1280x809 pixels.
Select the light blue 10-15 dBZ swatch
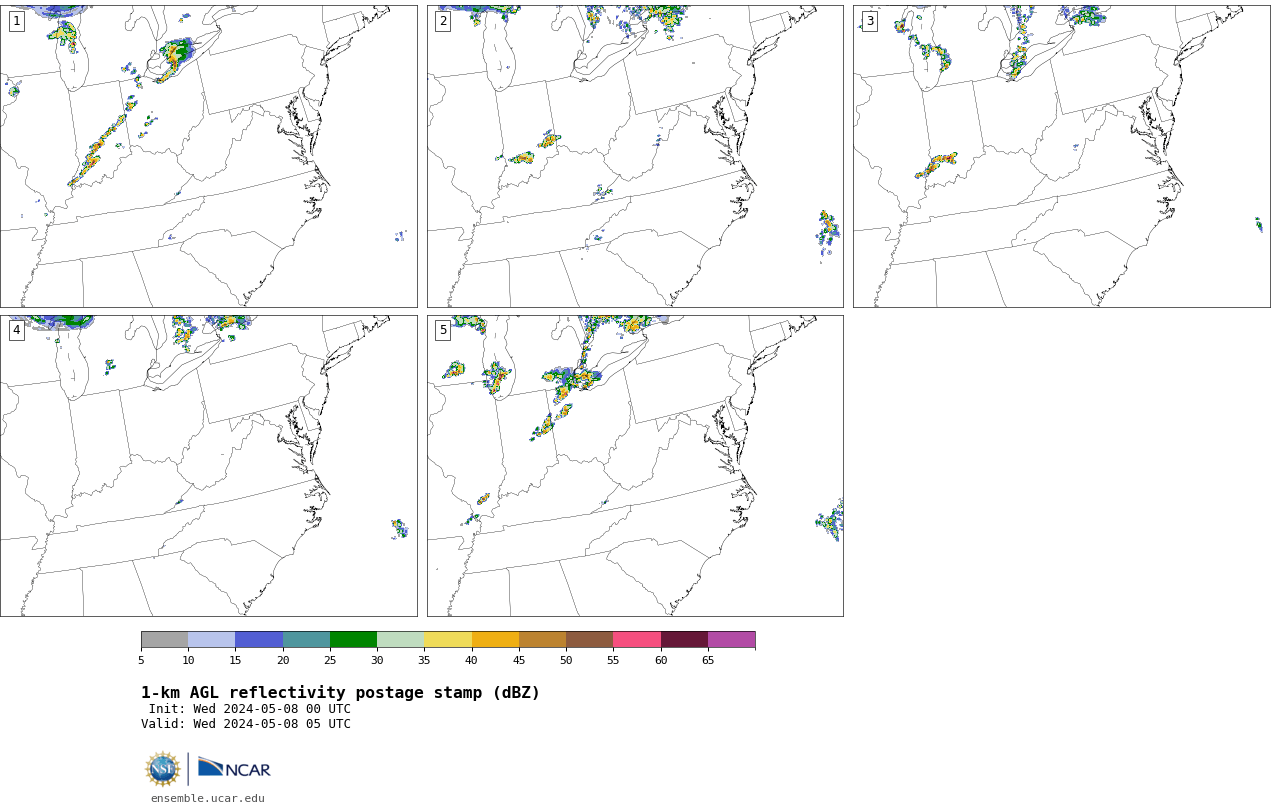coord(212,640)
